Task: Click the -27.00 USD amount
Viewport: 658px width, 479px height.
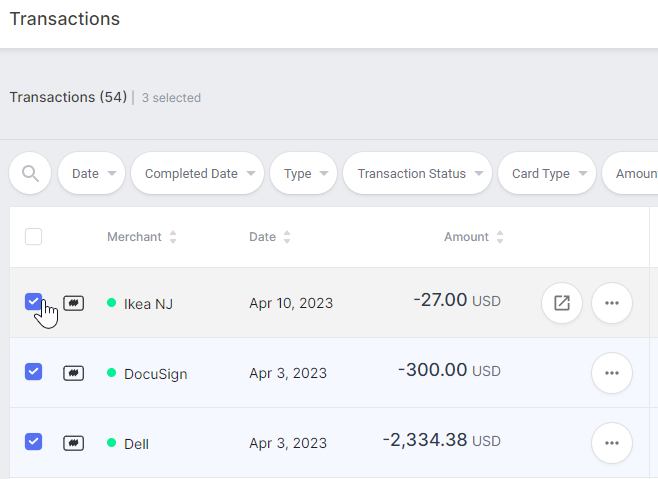Action: pos(457,301)
